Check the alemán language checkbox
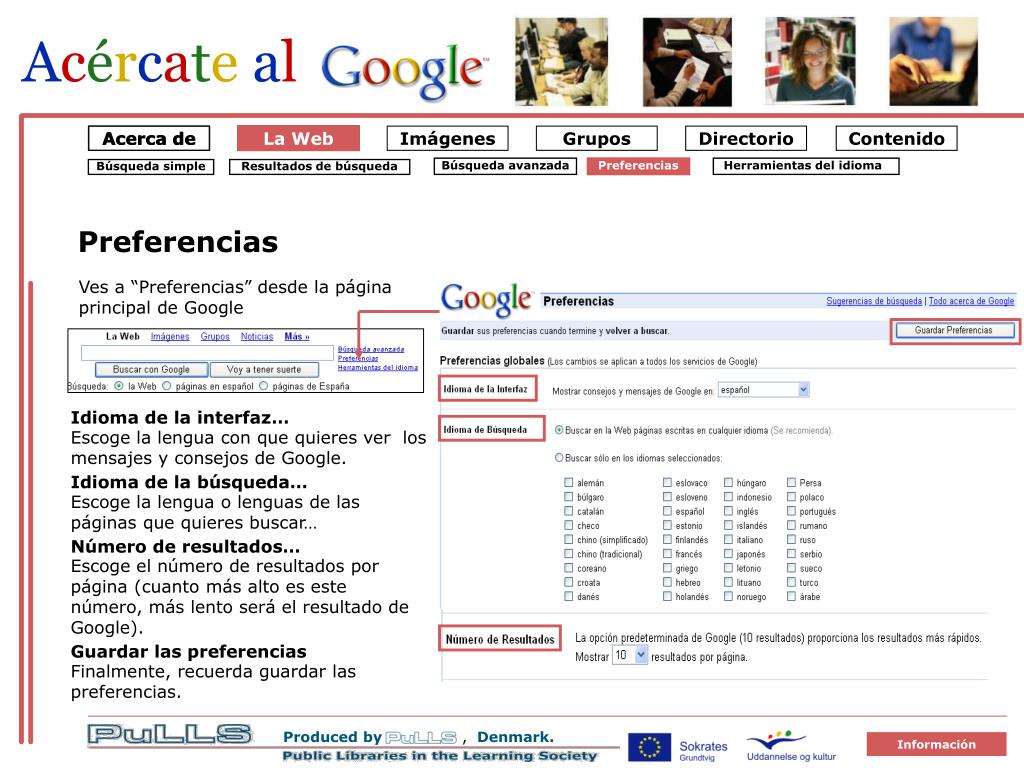 click(568, 483)
